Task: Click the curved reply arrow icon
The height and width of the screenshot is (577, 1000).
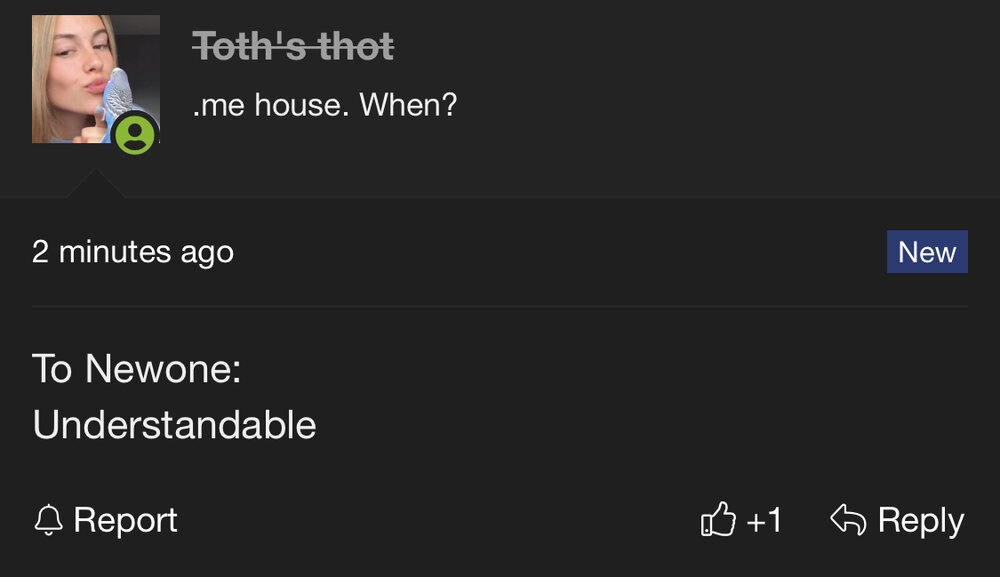Action: tap(848, 519)
